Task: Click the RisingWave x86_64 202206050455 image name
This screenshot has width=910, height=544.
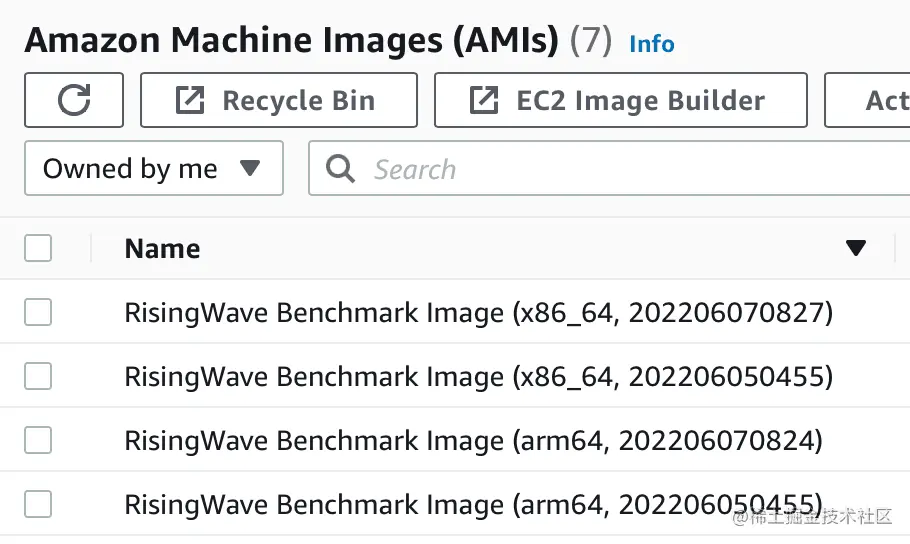Action: pyautogui.click(x=478, y=377)
